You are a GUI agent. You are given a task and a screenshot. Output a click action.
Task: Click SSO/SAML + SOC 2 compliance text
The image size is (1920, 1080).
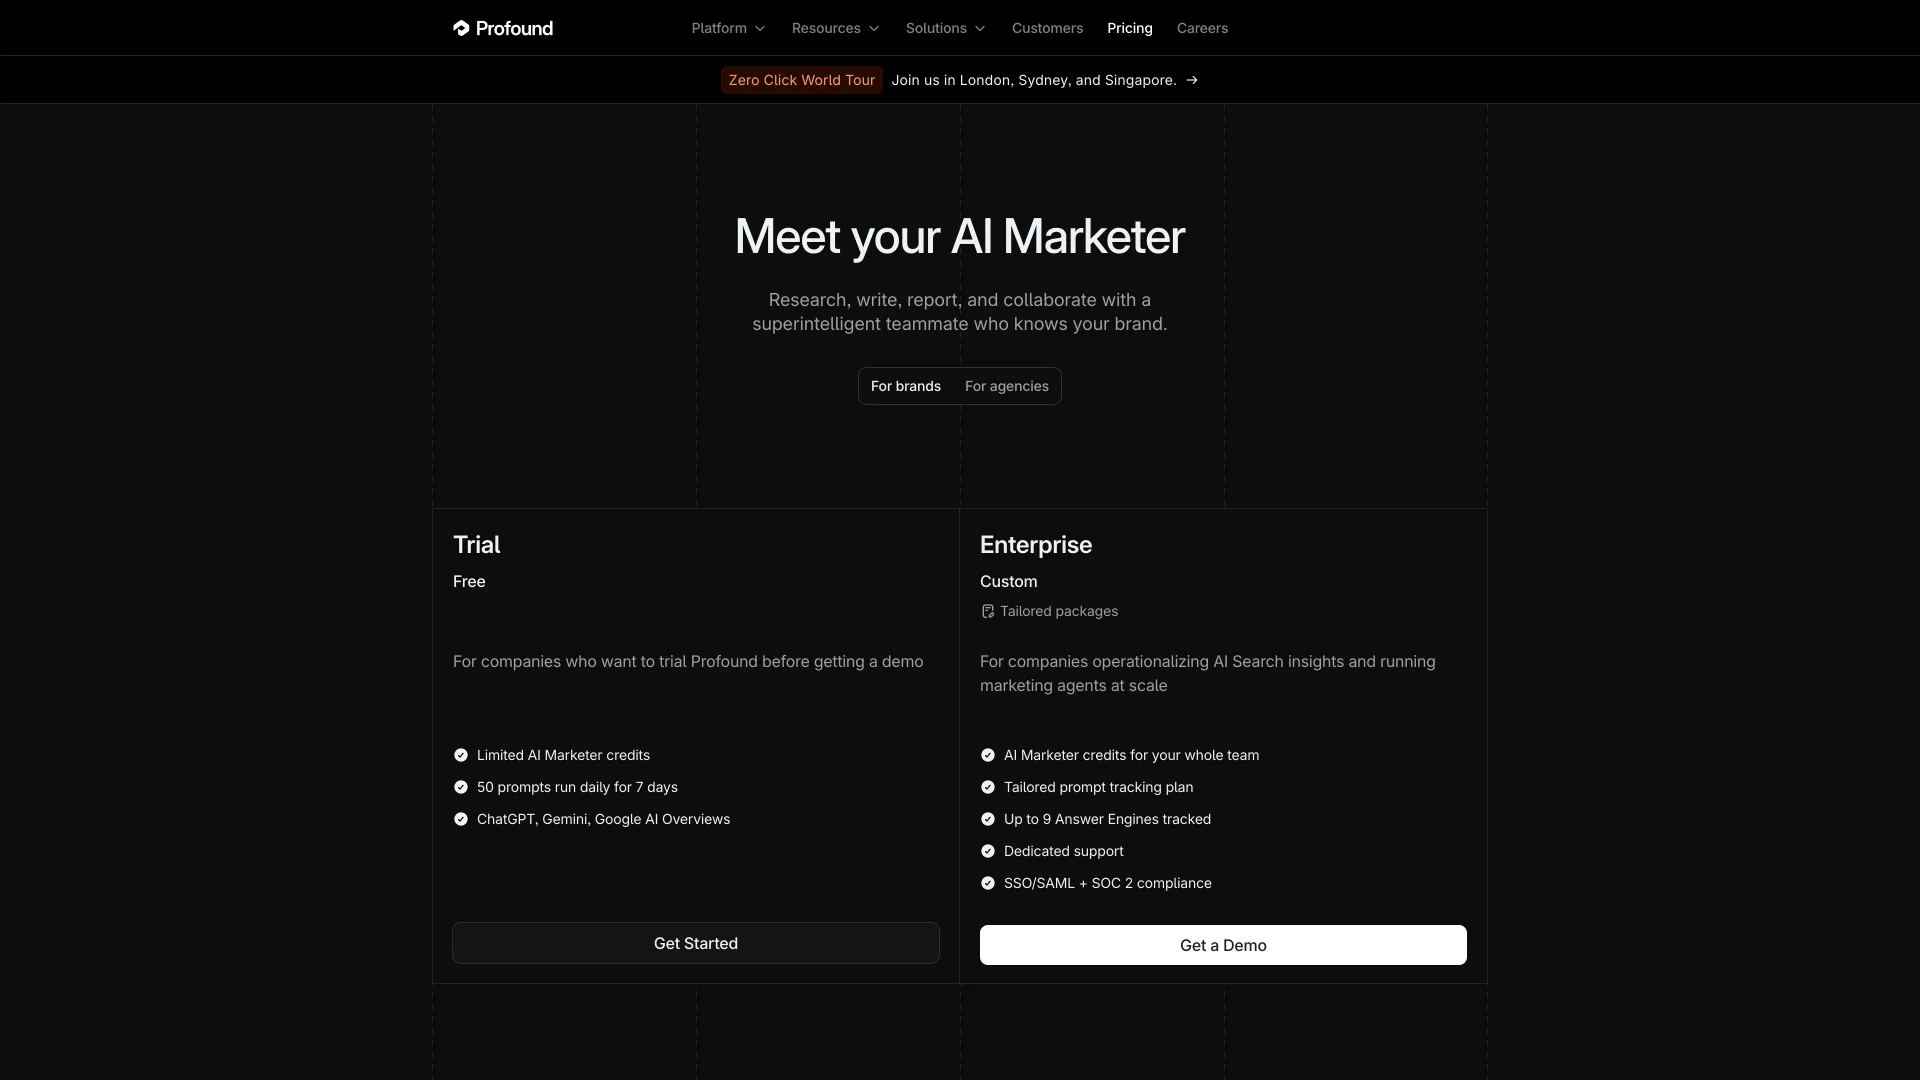pos(1108,883)
